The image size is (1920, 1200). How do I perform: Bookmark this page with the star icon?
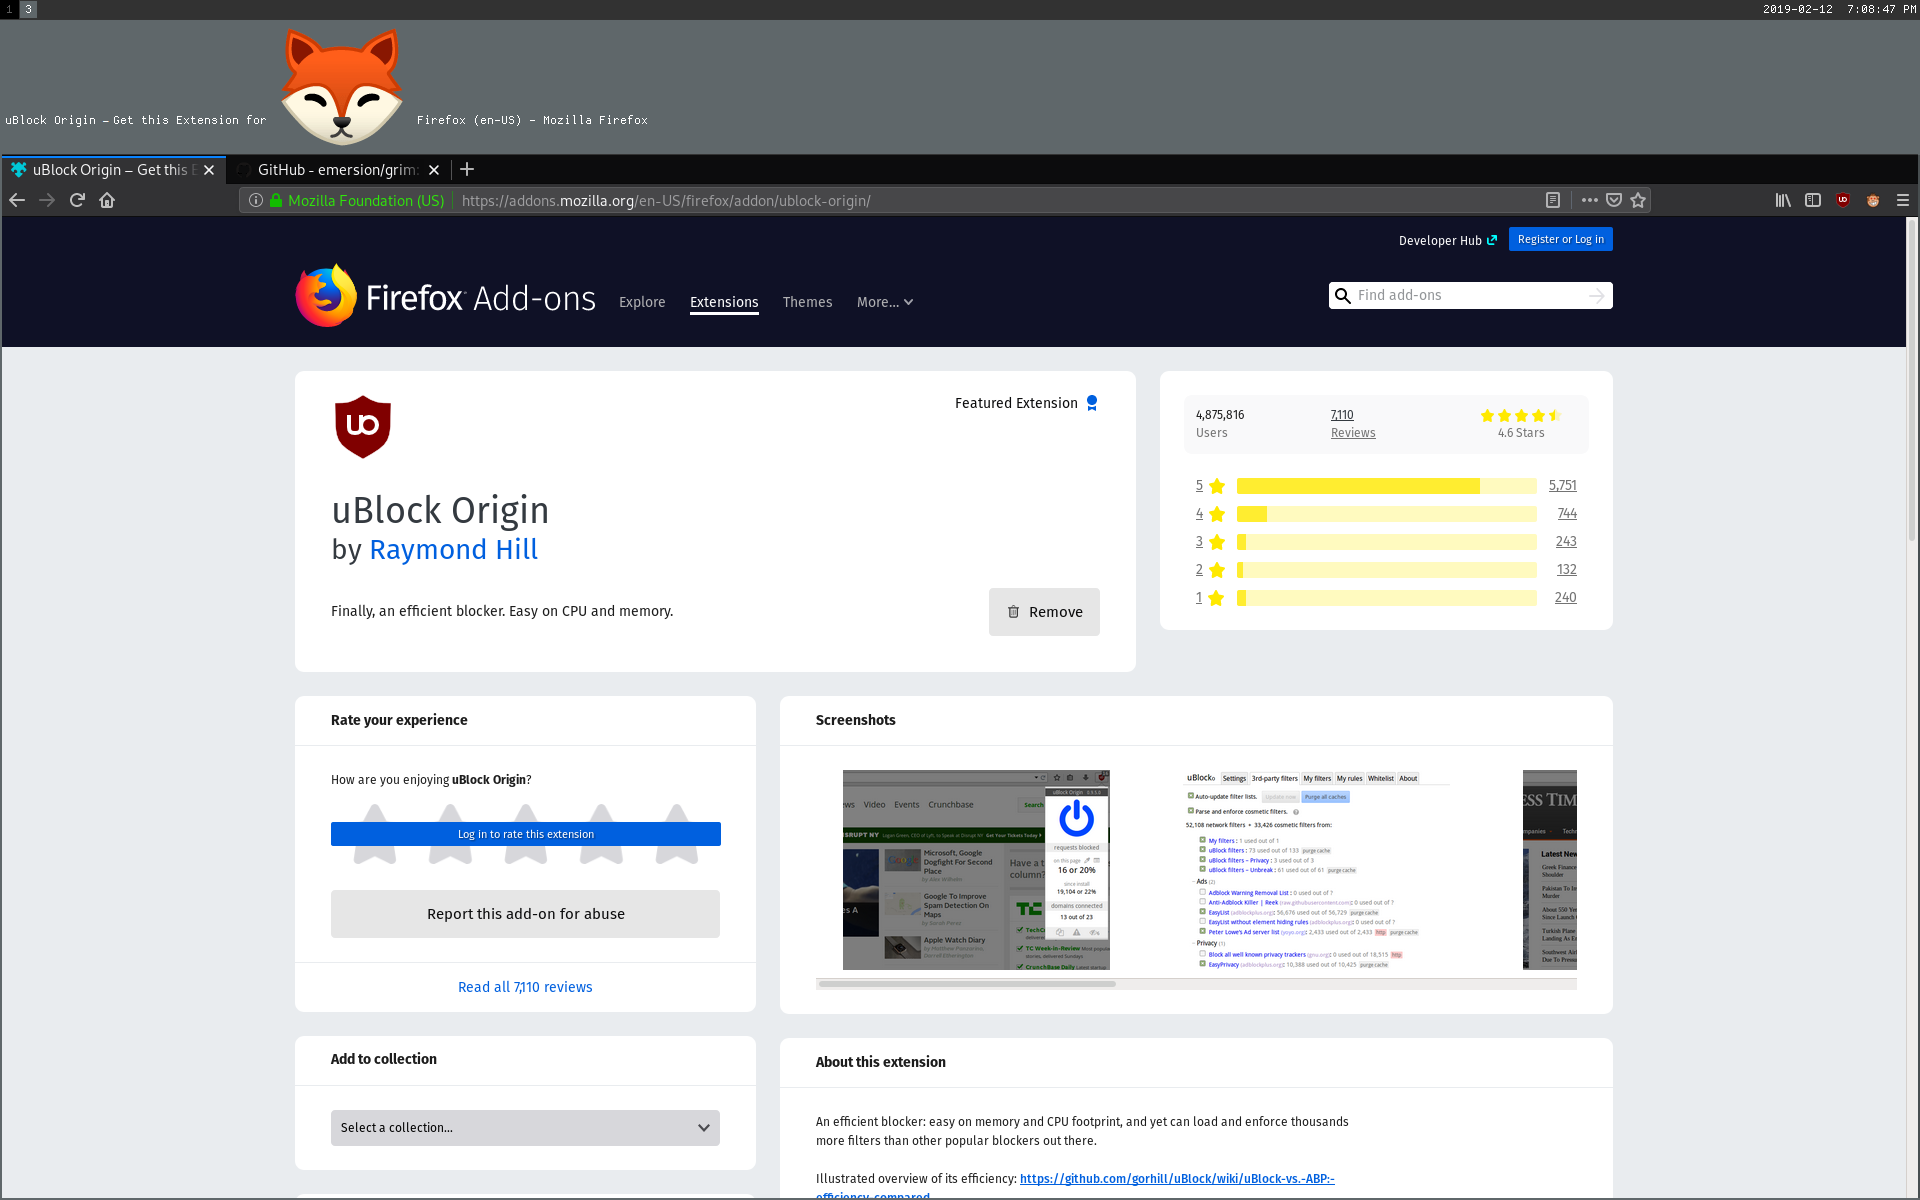[x=1638, y=200]
